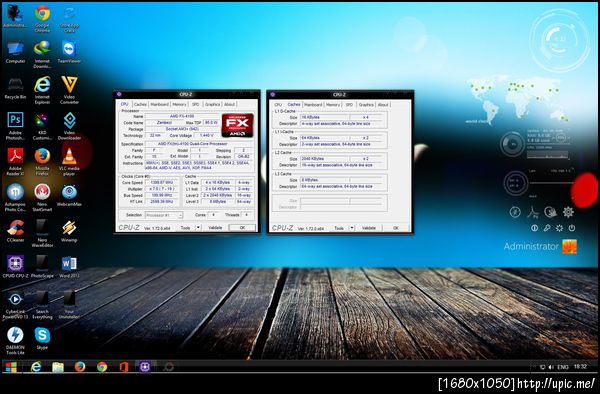This screenshot has width=600, height=394.
Task: Click Validate in the left CPU-Z window
Action: point(215,228)
